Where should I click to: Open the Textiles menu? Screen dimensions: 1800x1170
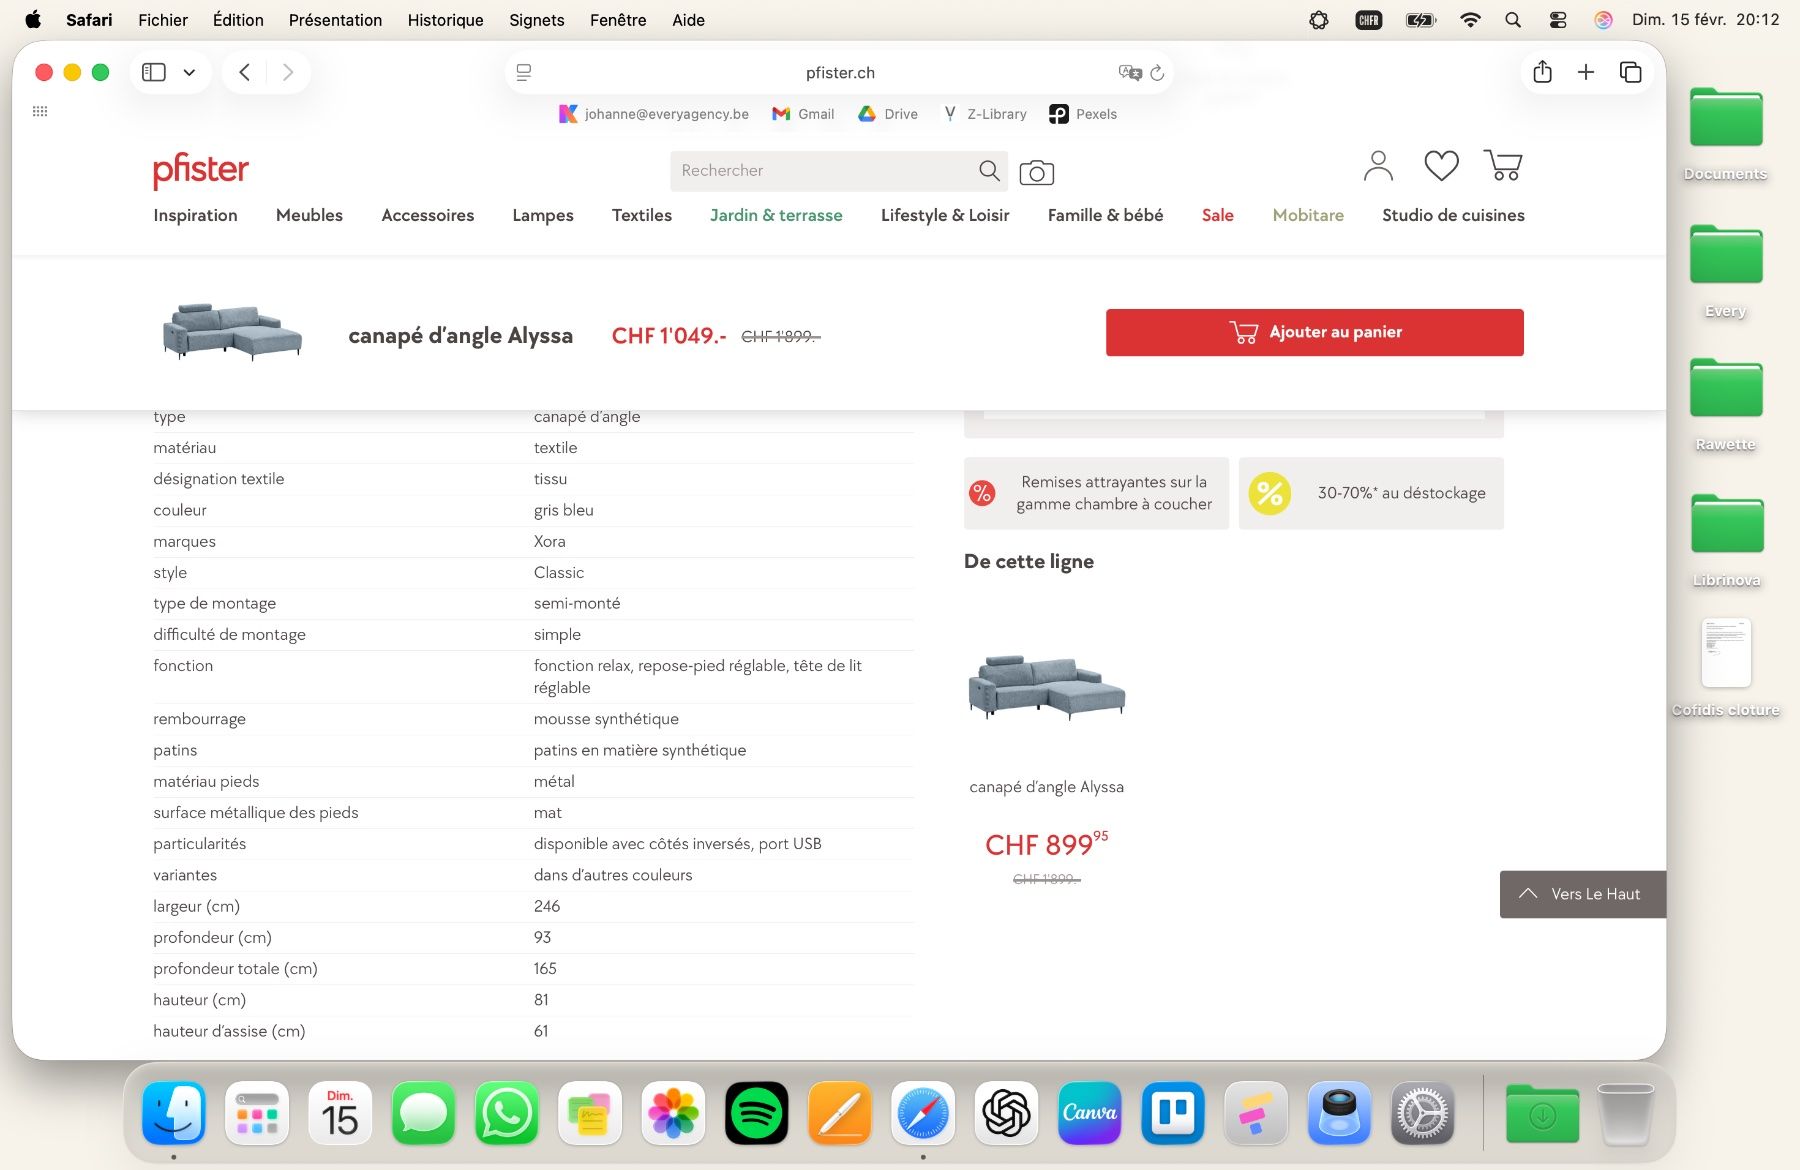point(642,215)
